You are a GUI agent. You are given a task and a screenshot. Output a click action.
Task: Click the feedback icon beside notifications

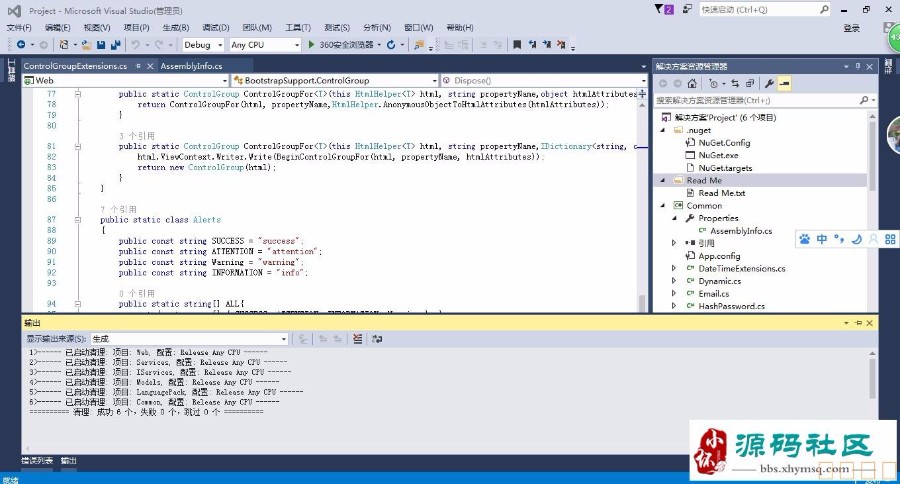point(687,9)
